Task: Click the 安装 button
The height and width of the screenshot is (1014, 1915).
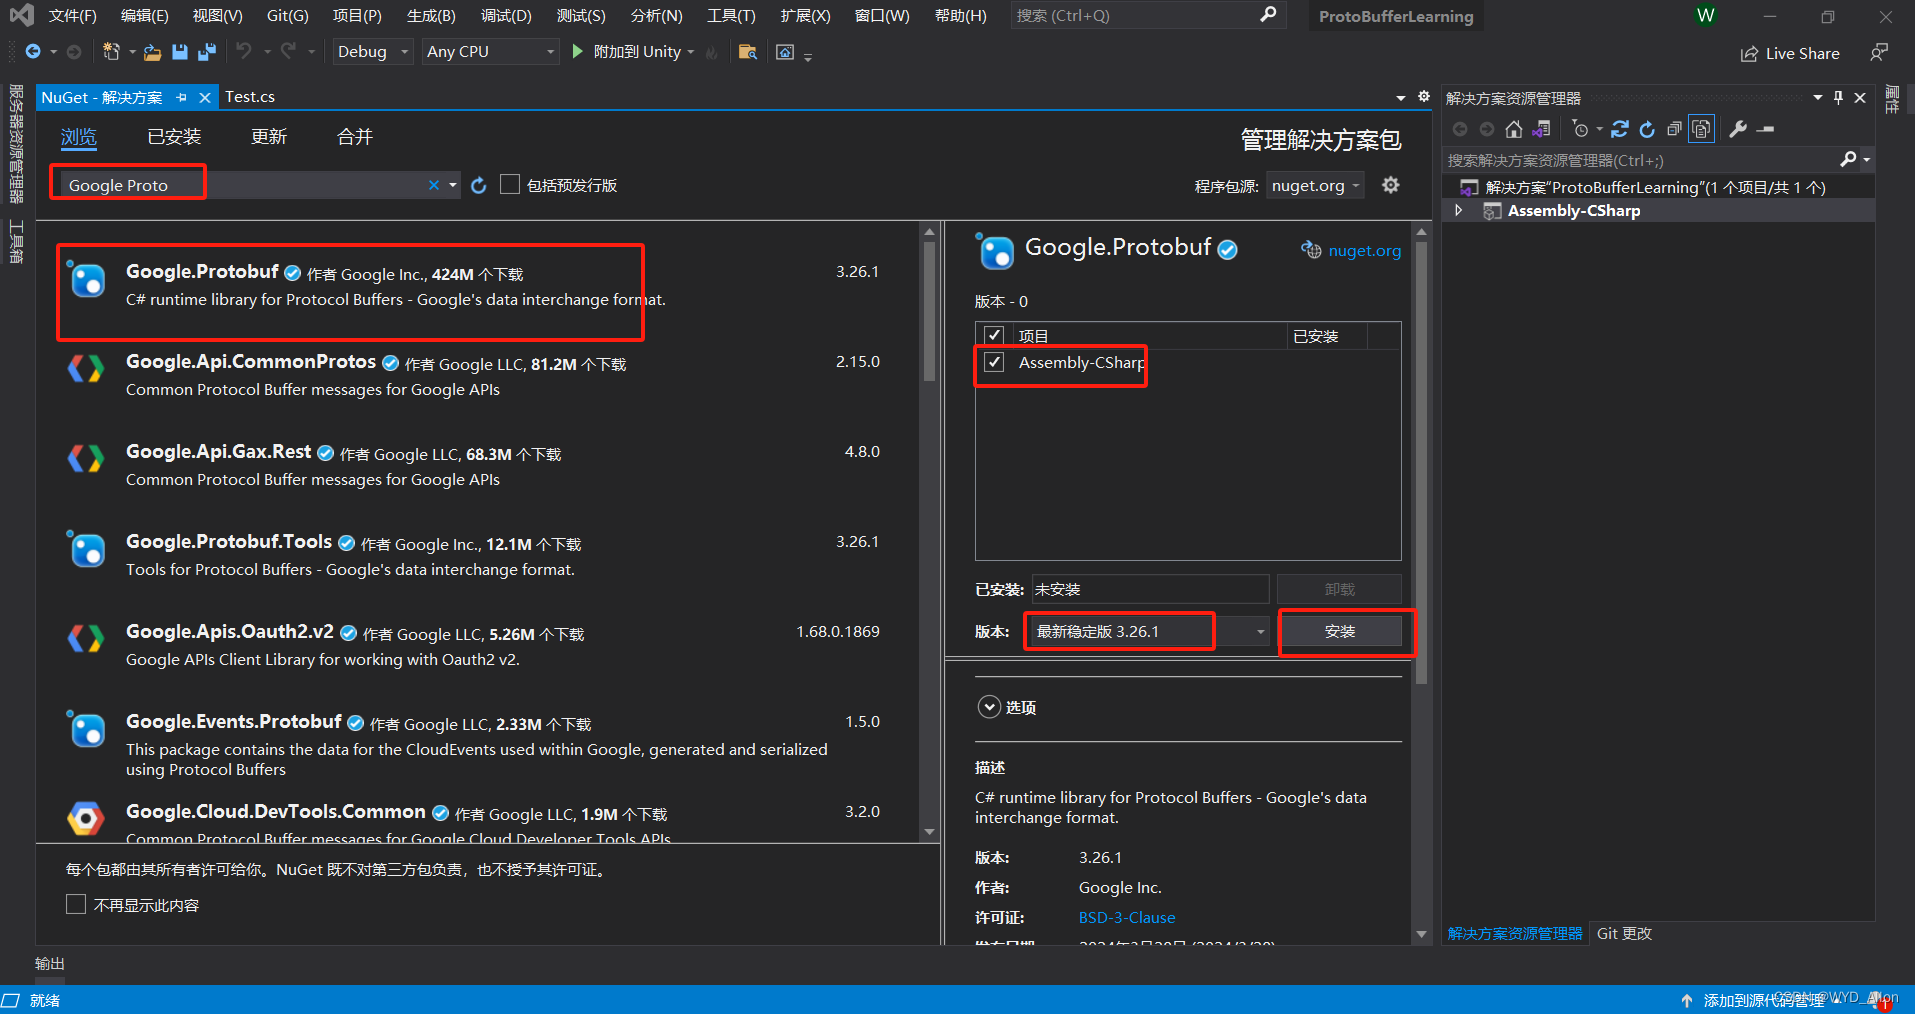Action: pyautogui.click(x=1340, y=631)
